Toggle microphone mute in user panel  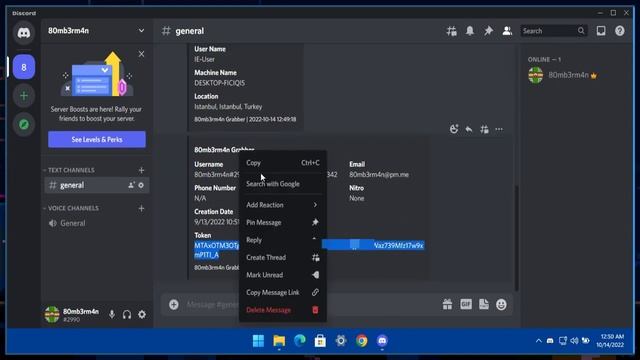click(x=112, y=315)
